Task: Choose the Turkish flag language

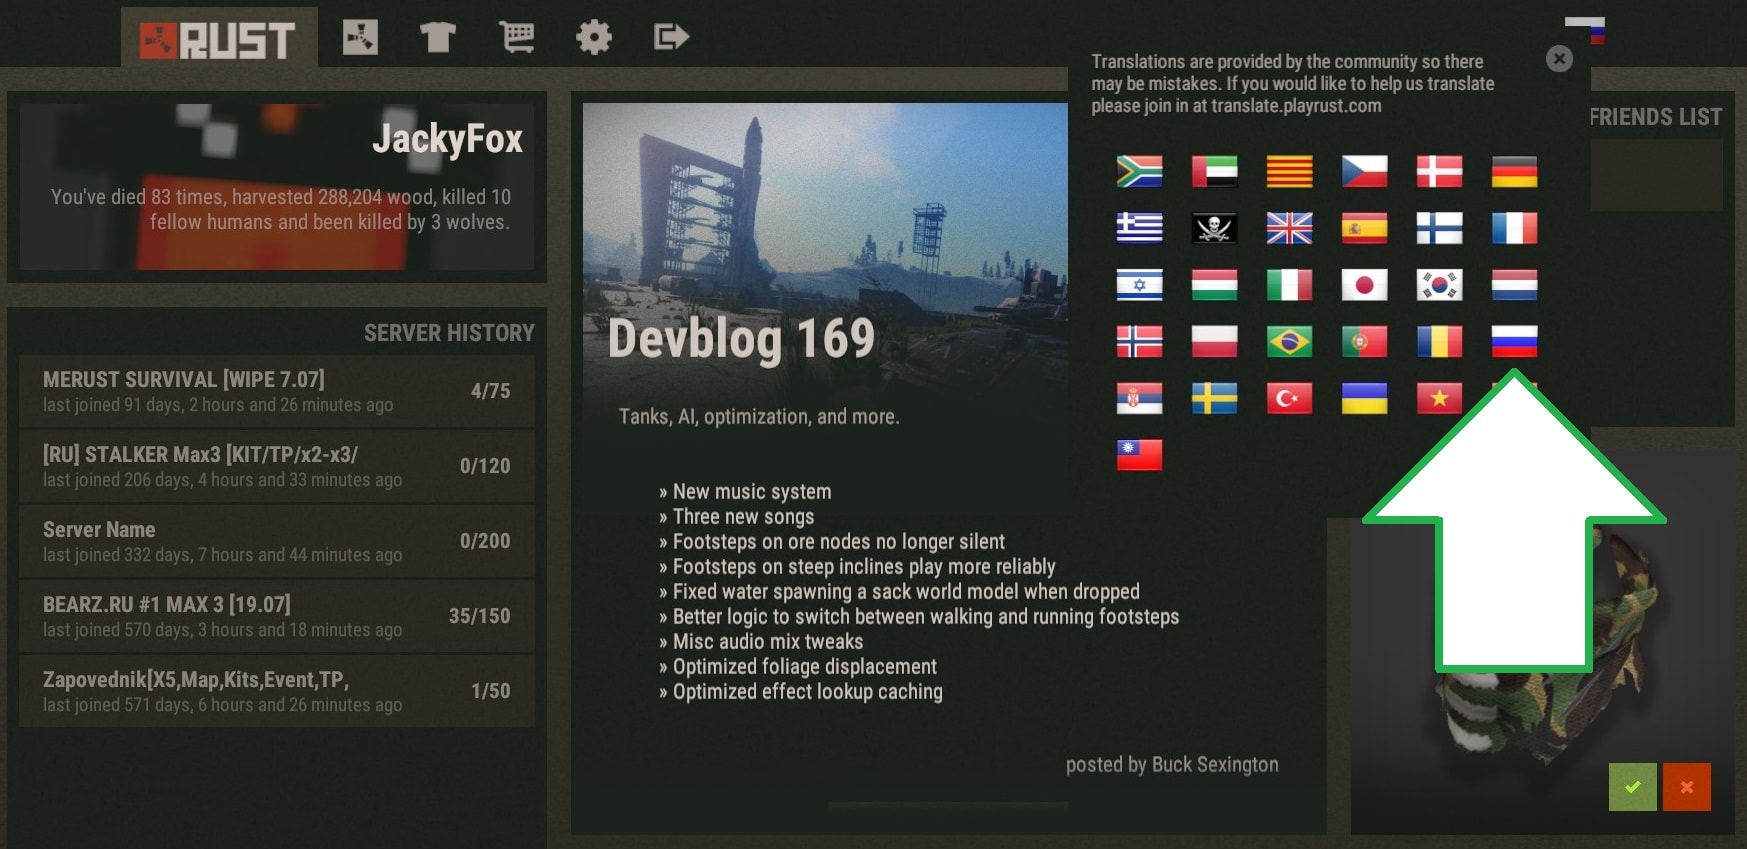Action: pyautogui.click(x=1289, y=398)
